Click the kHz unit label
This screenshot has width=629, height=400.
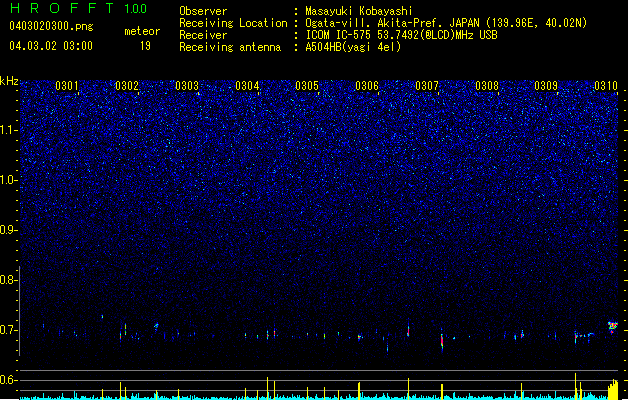[9, 81]
